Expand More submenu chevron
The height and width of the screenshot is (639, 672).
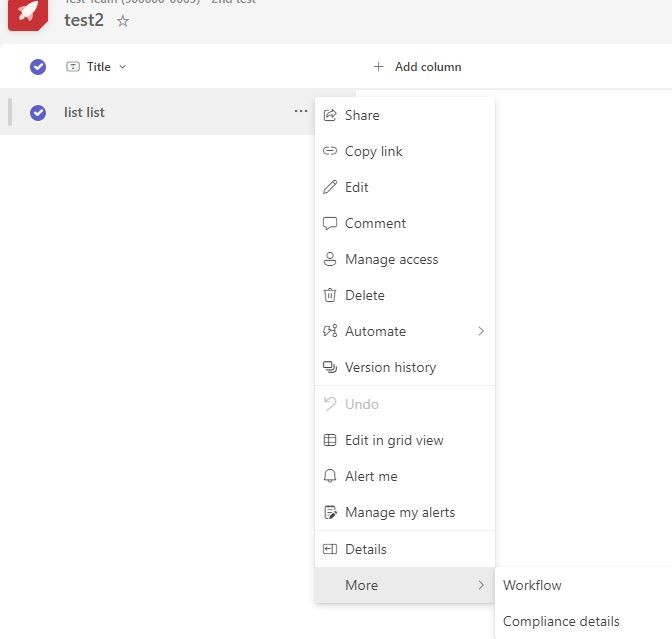click(x=481, y=585)
